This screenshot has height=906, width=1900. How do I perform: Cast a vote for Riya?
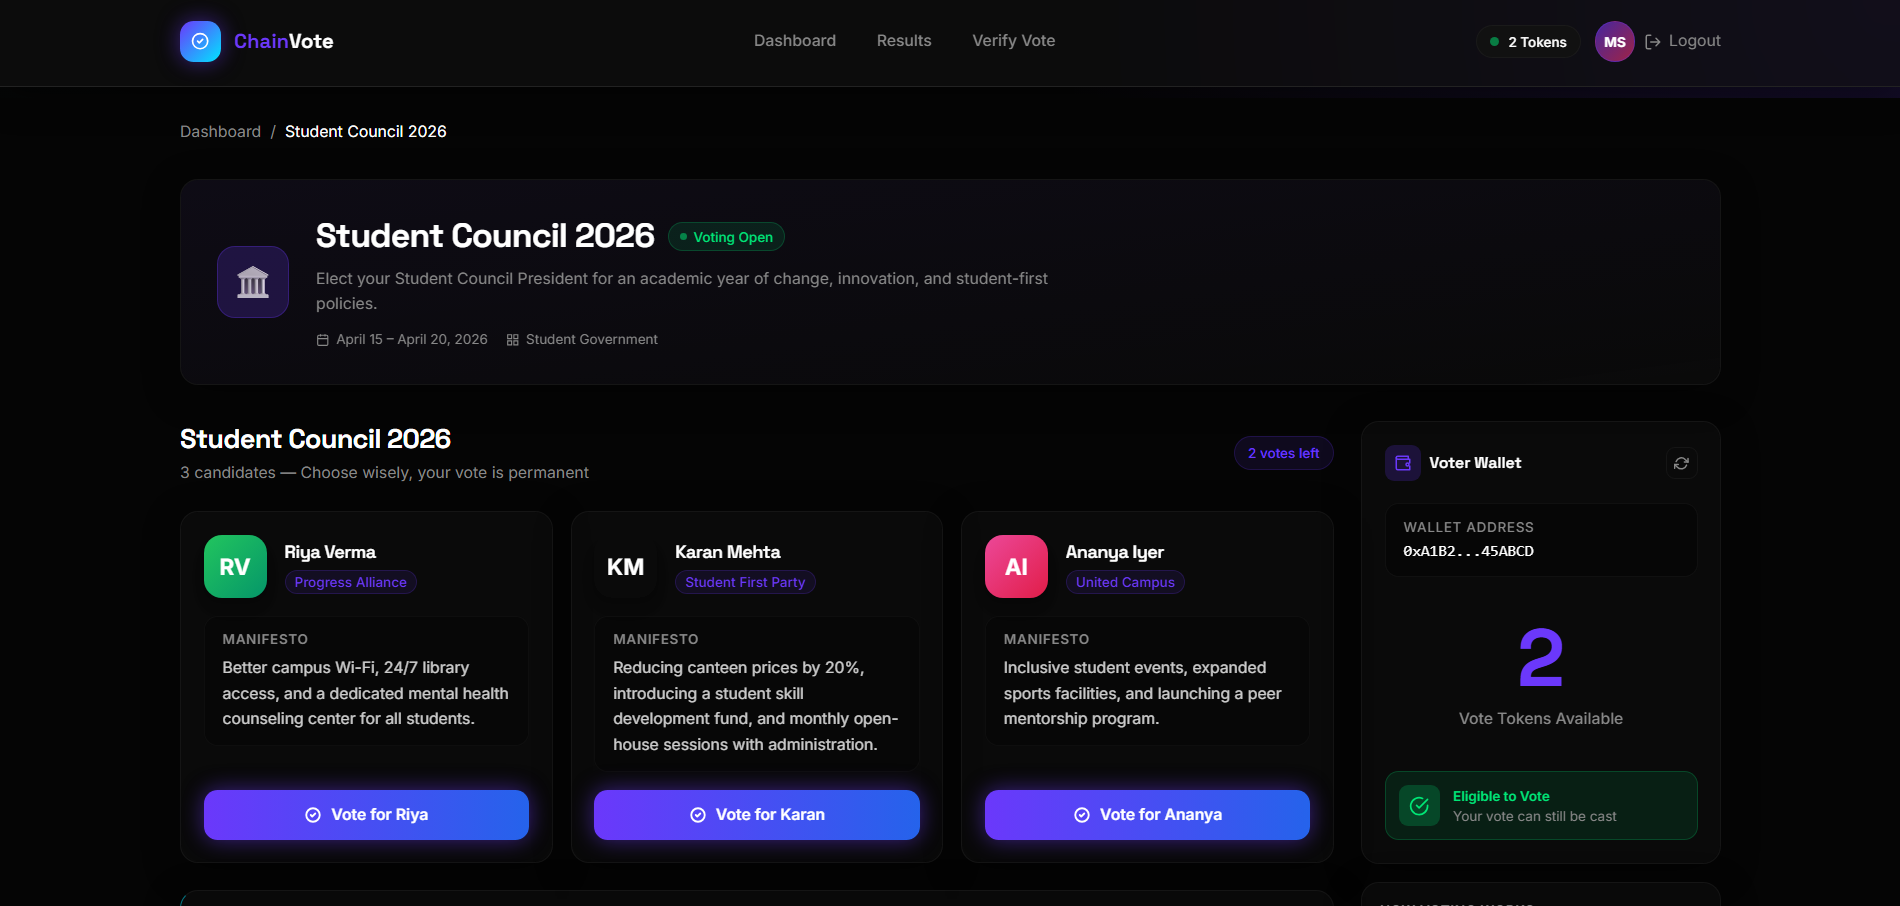(366, 815)
